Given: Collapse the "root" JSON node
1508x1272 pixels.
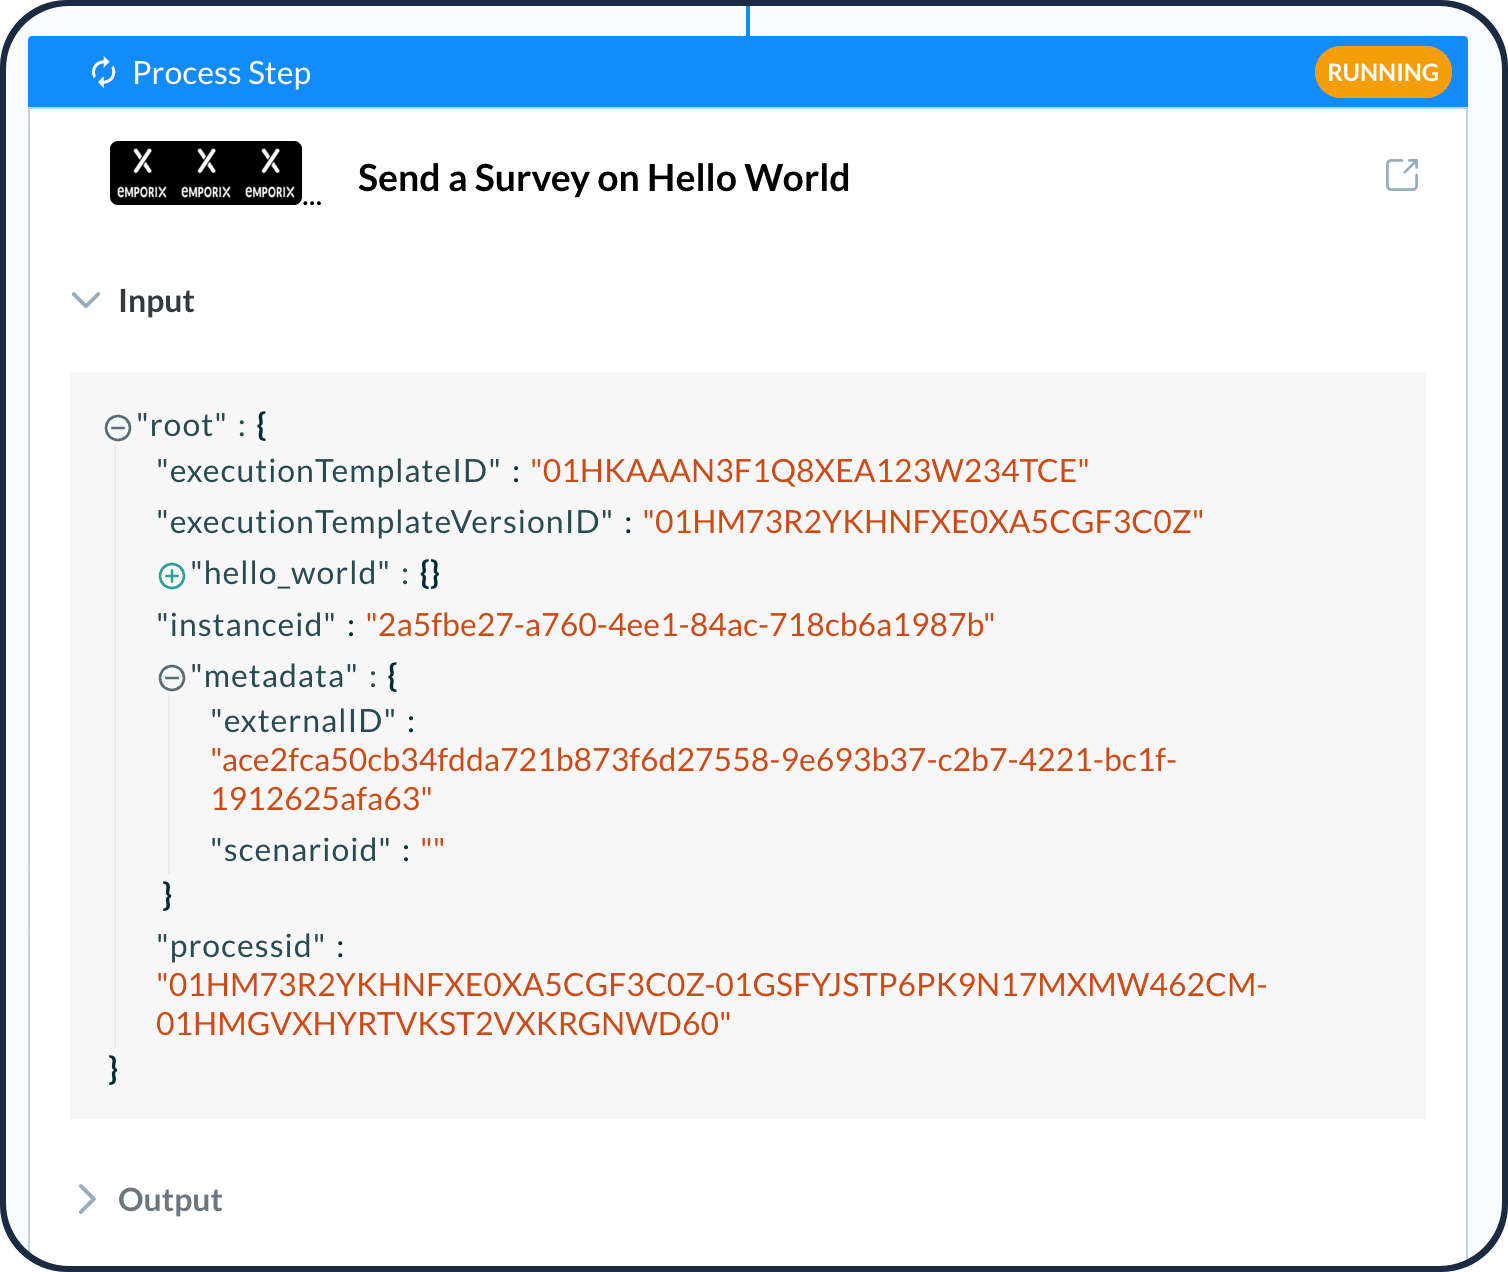Looking at the screenshot, I should pyautogui.click(x=118, y=428).
